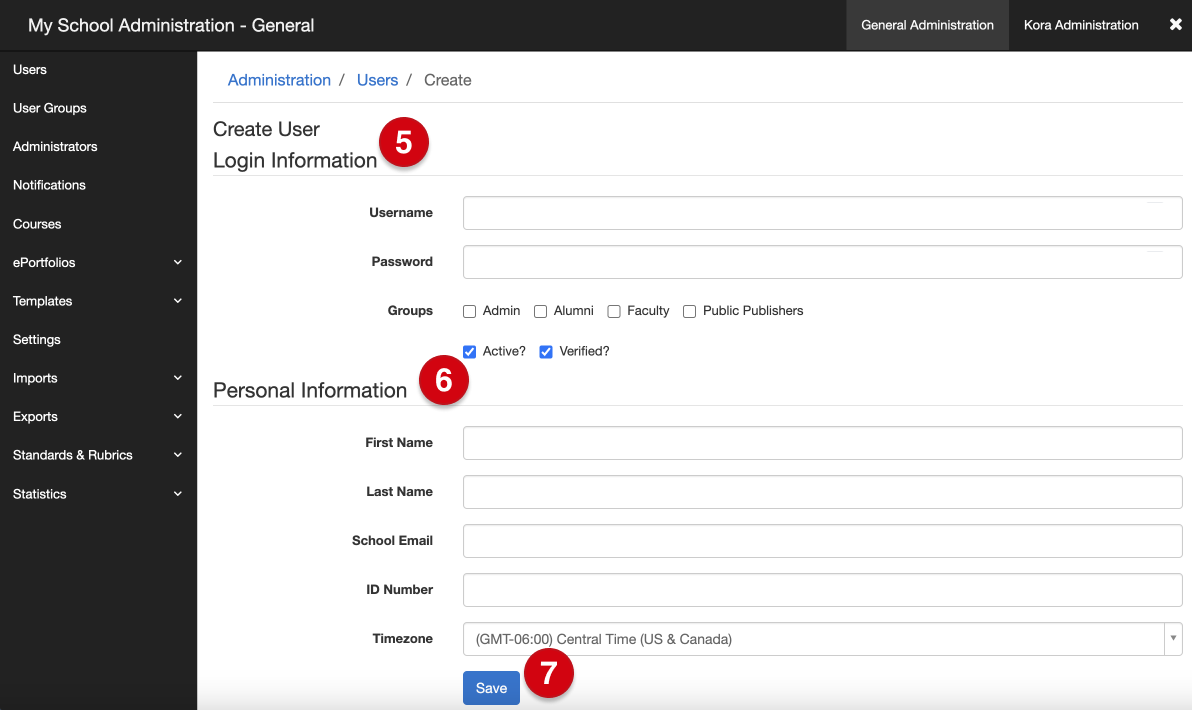Expand the Standards & Rubrics chevron
This screenshot has height=710, width=1192.
click(178, 455)
